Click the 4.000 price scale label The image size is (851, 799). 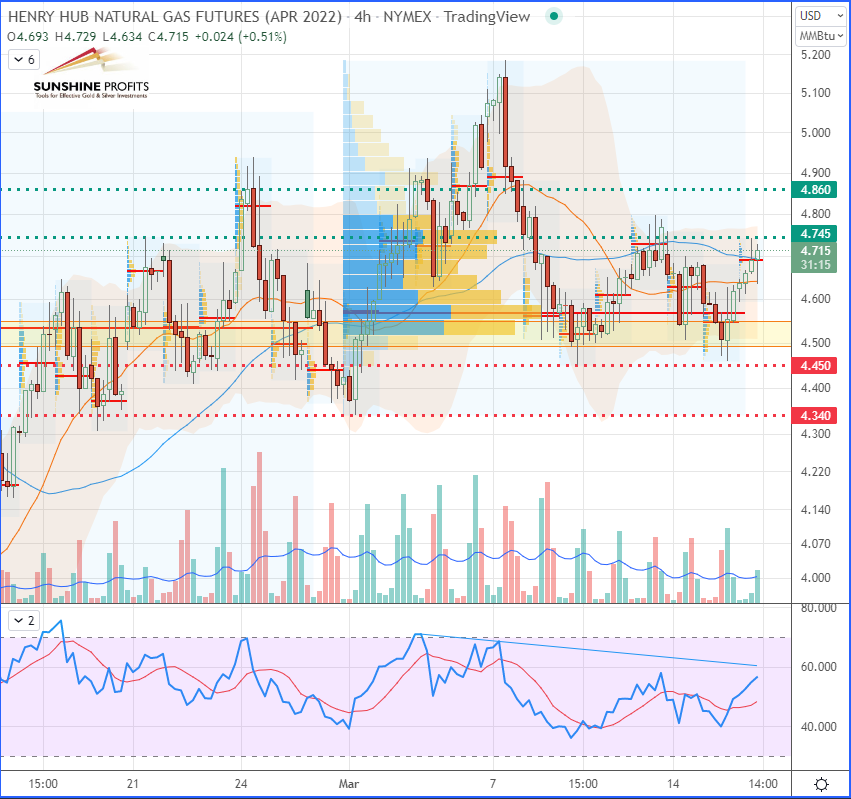[x=816, y=578]
